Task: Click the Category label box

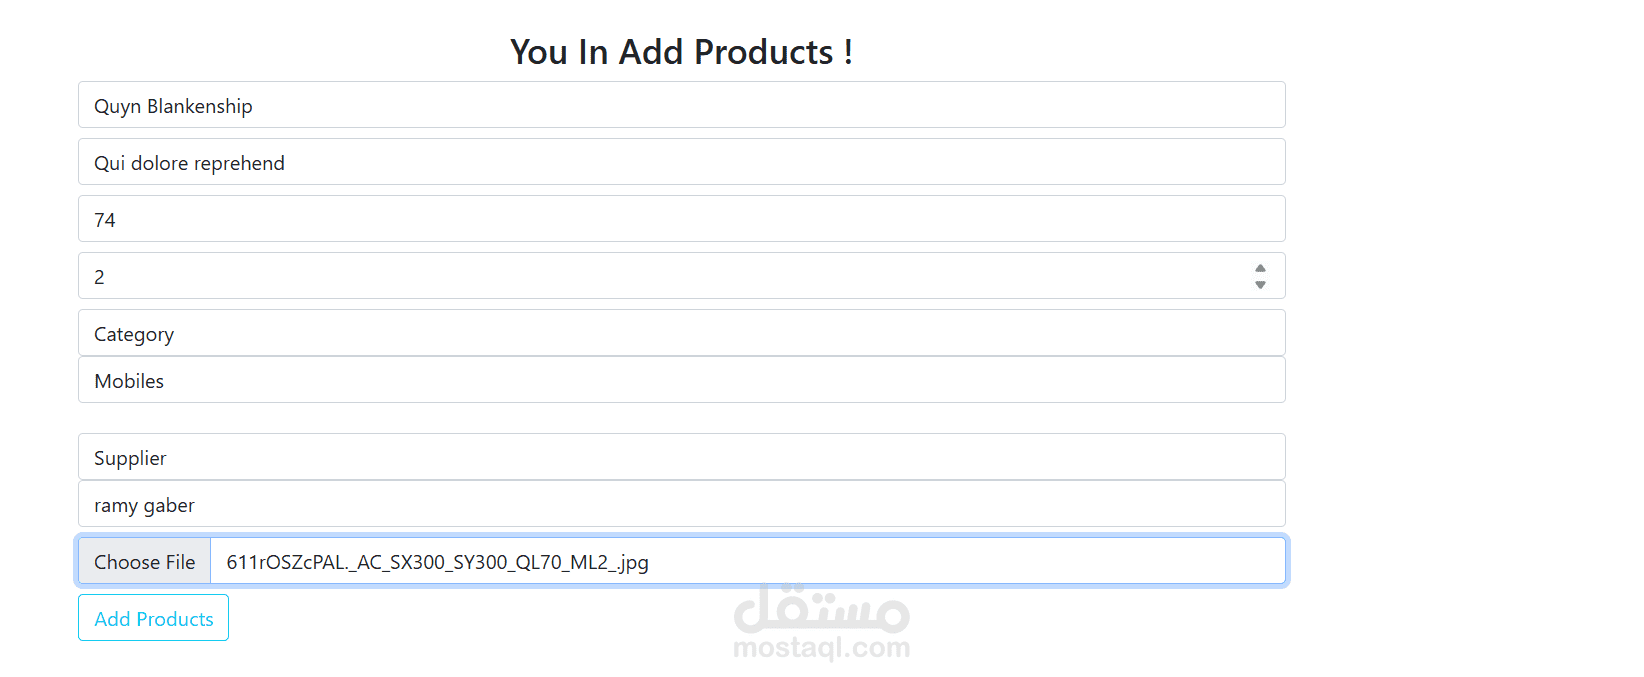Action: [681, 333]
